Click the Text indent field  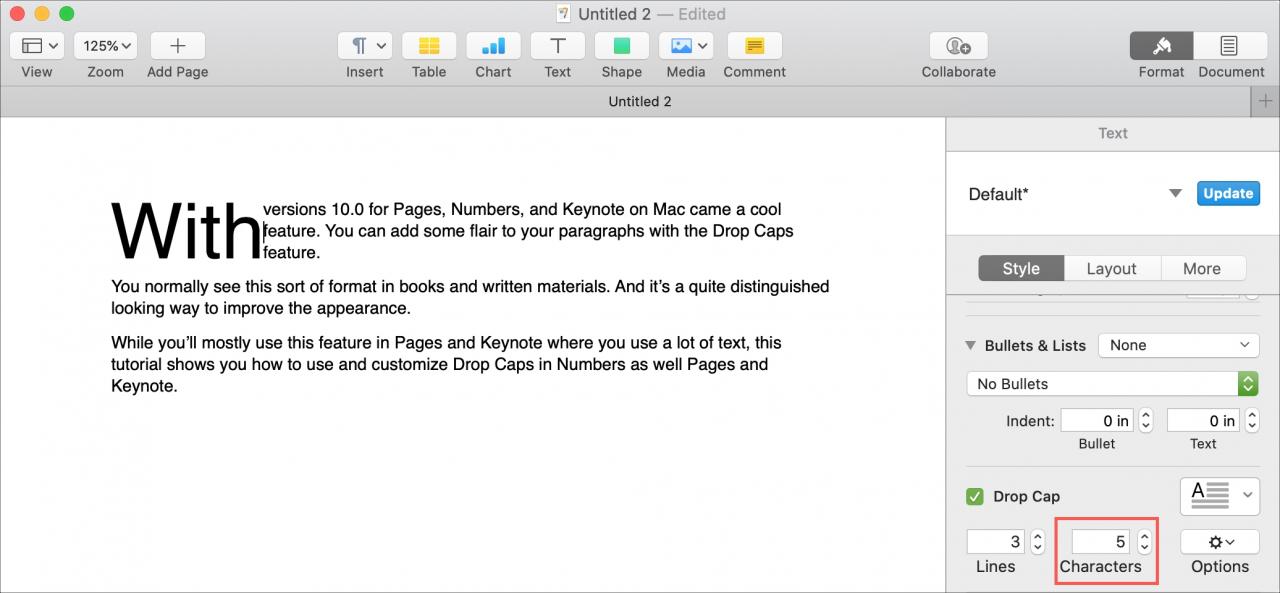pyautogui.click(x=1203, y=421)
